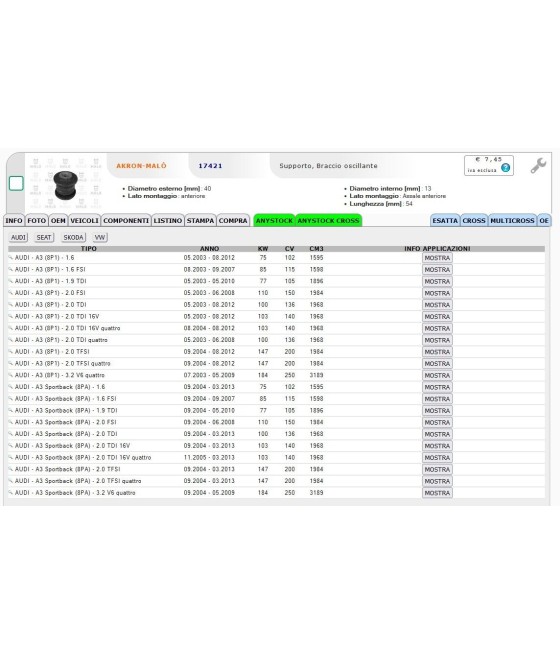
Task: Click the wrench tool icon
Action: tap(538, 166)
